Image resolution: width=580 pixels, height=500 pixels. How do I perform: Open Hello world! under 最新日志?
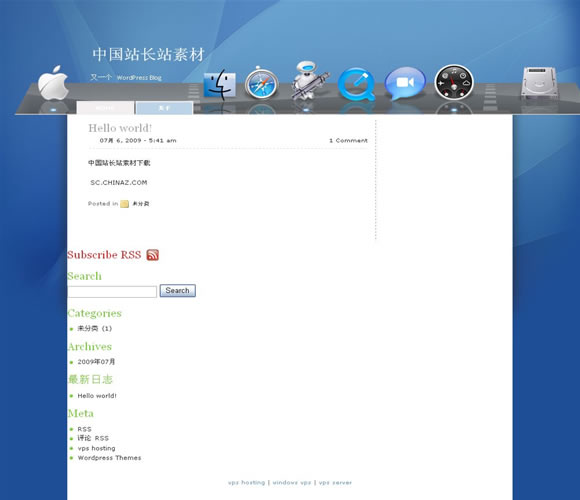tap(97, 396)
